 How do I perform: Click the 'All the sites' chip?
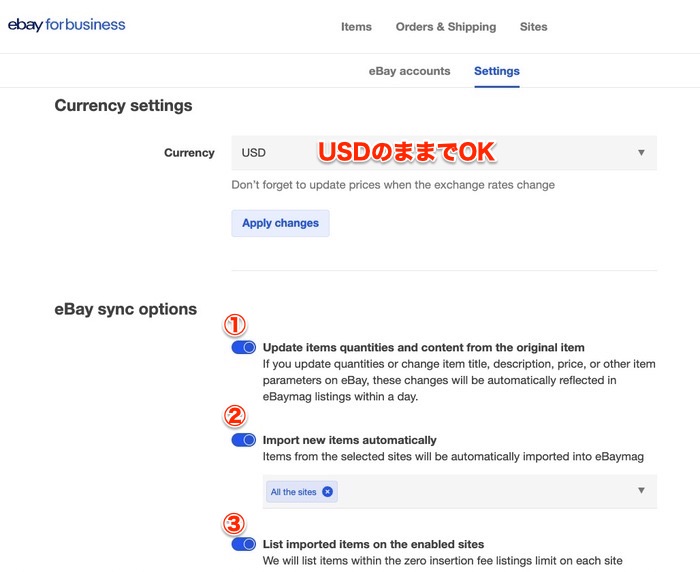click(x=294, y=492)
